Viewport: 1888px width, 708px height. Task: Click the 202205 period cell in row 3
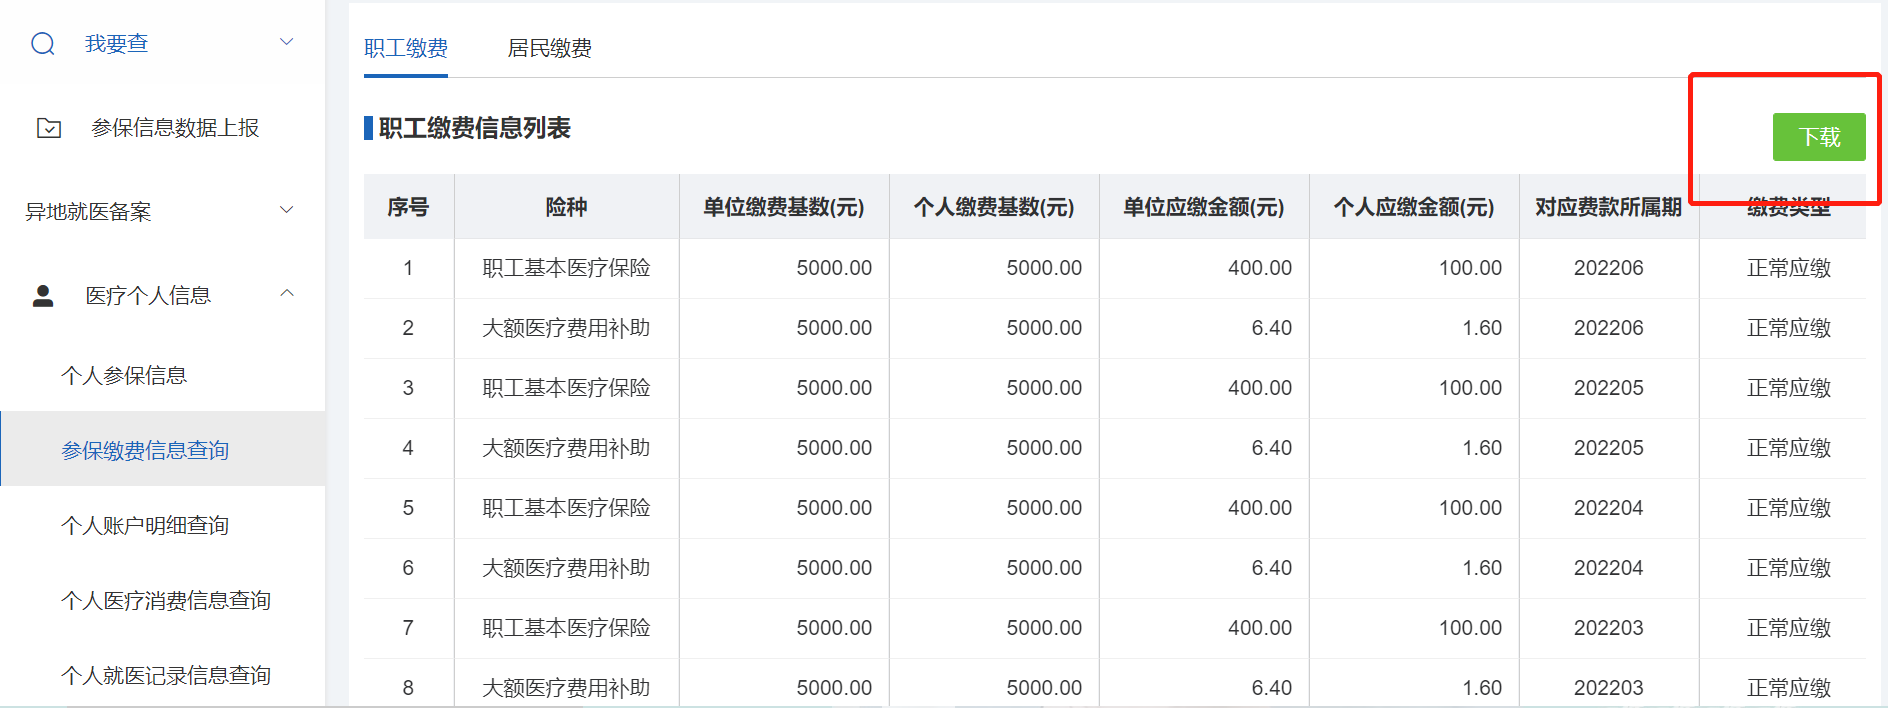(1608, 388)
